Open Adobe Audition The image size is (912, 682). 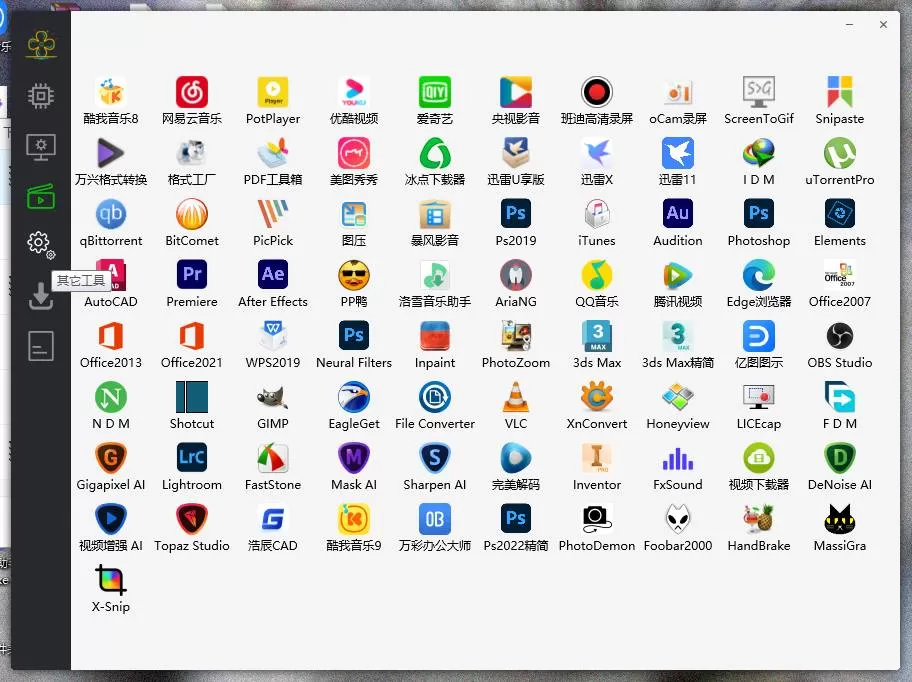tap(677, 214)
